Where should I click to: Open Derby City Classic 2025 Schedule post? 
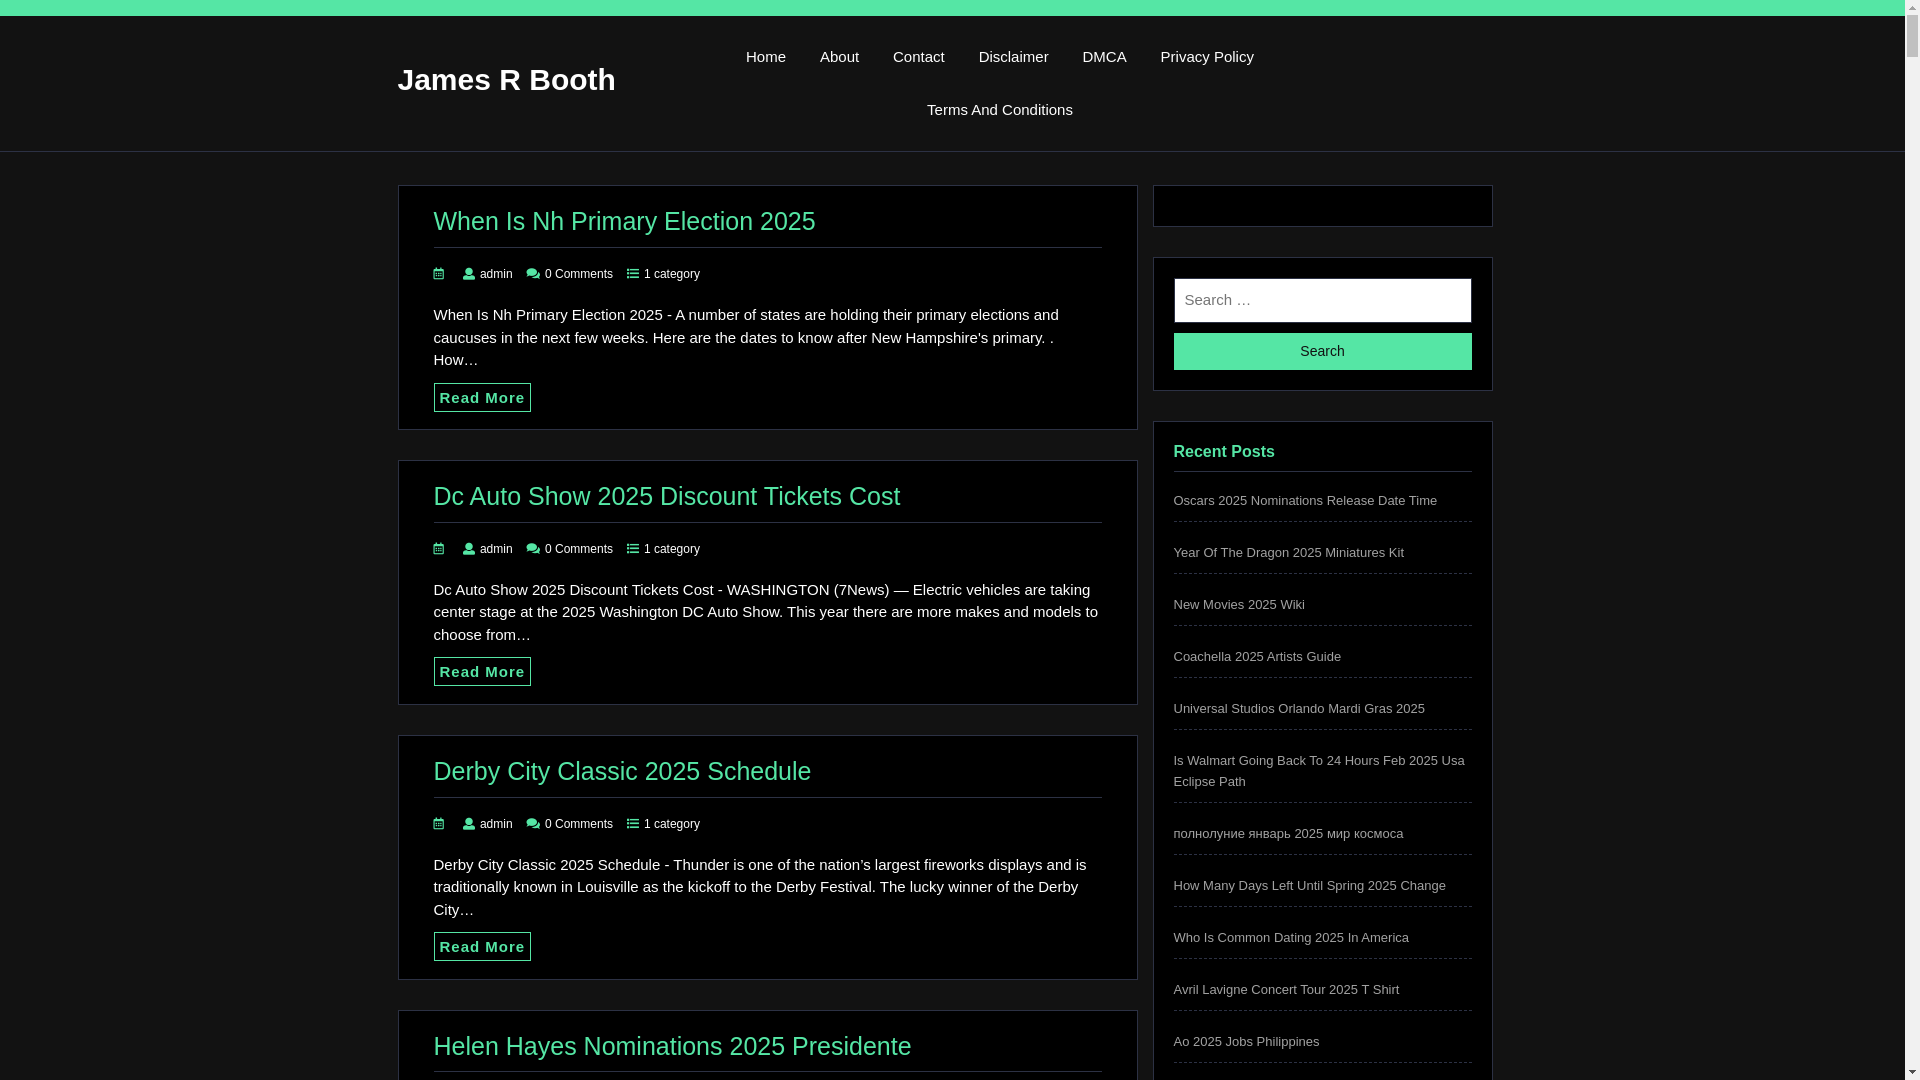(x=622, y=771)
